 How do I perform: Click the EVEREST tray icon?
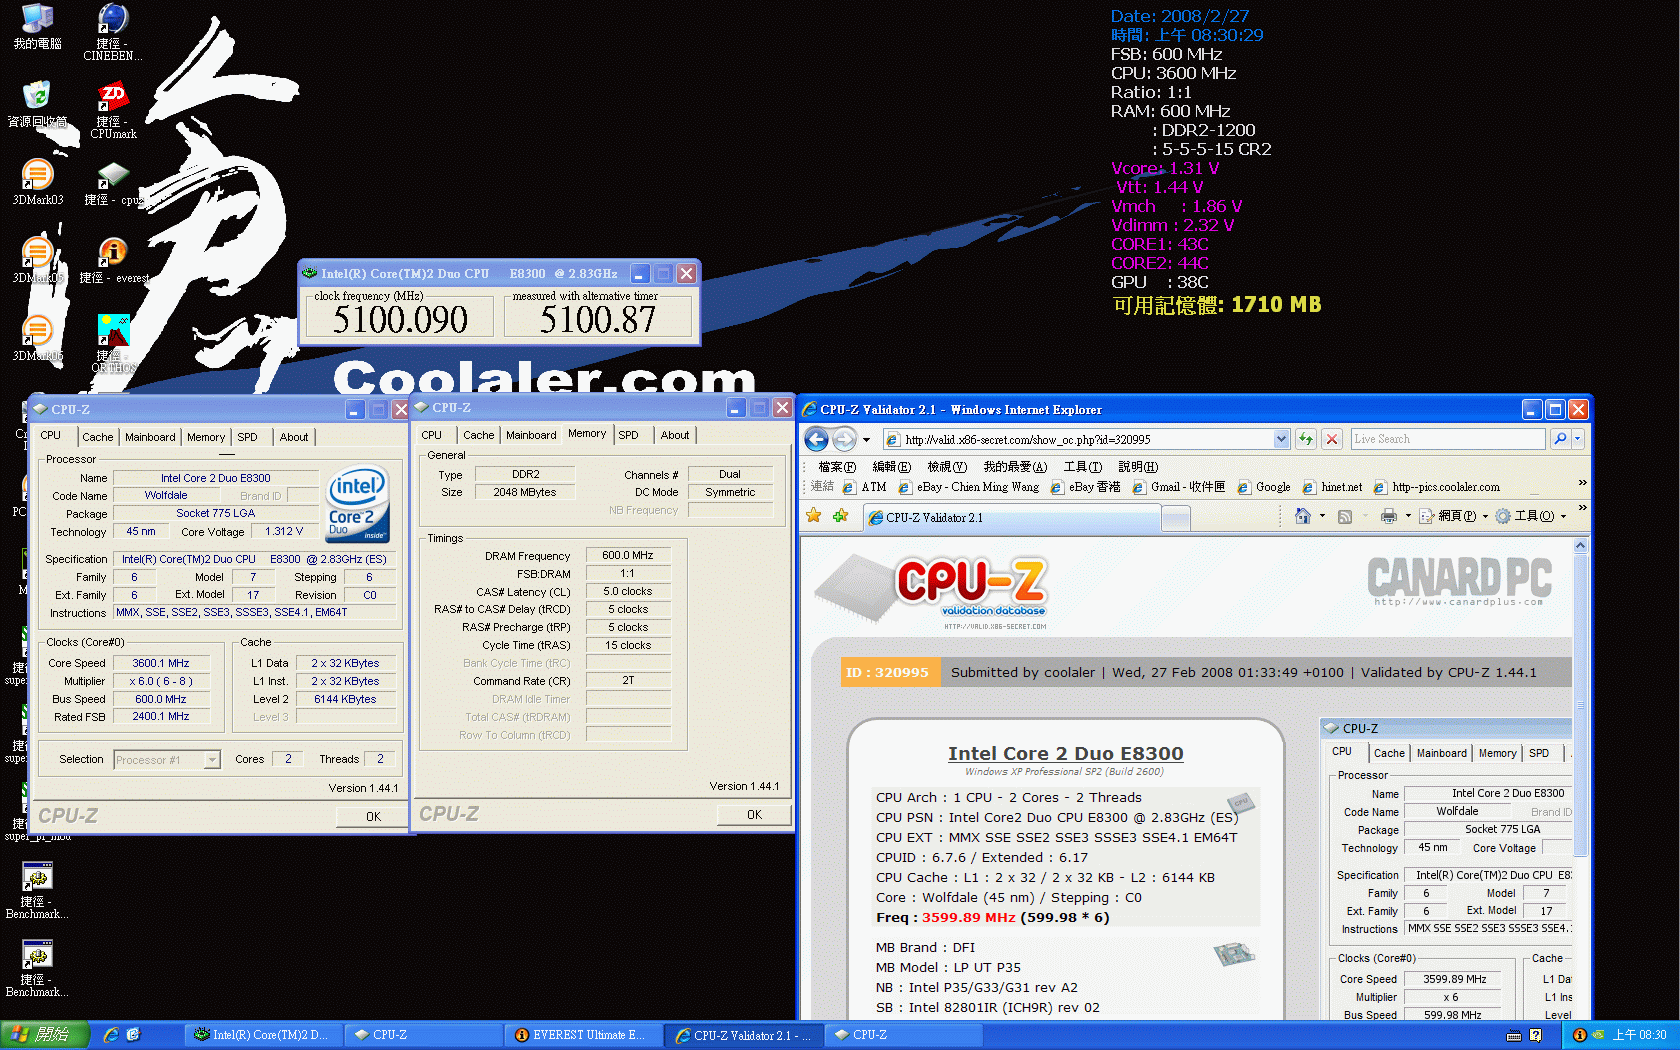tap(1579, 1035)
